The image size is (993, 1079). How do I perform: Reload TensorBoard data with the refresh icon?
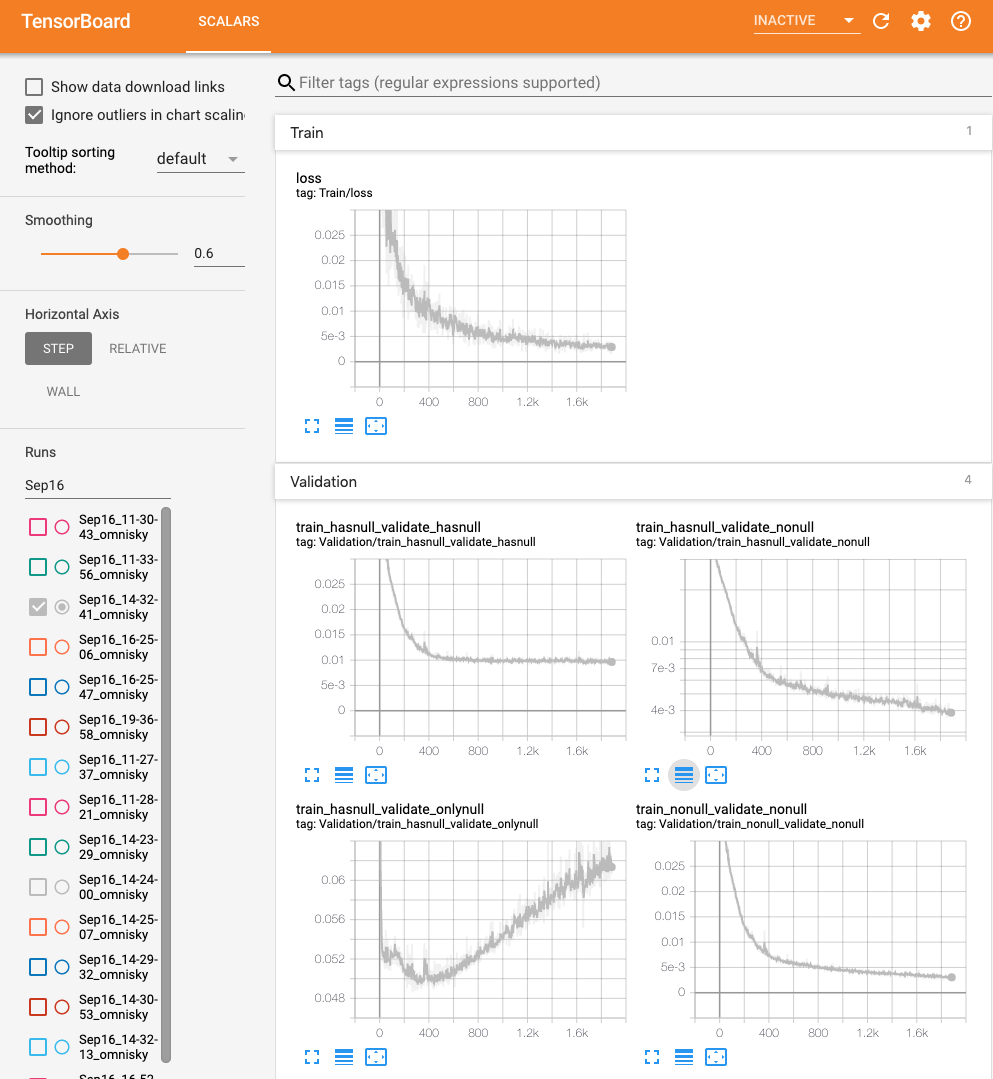pos(881,21)
